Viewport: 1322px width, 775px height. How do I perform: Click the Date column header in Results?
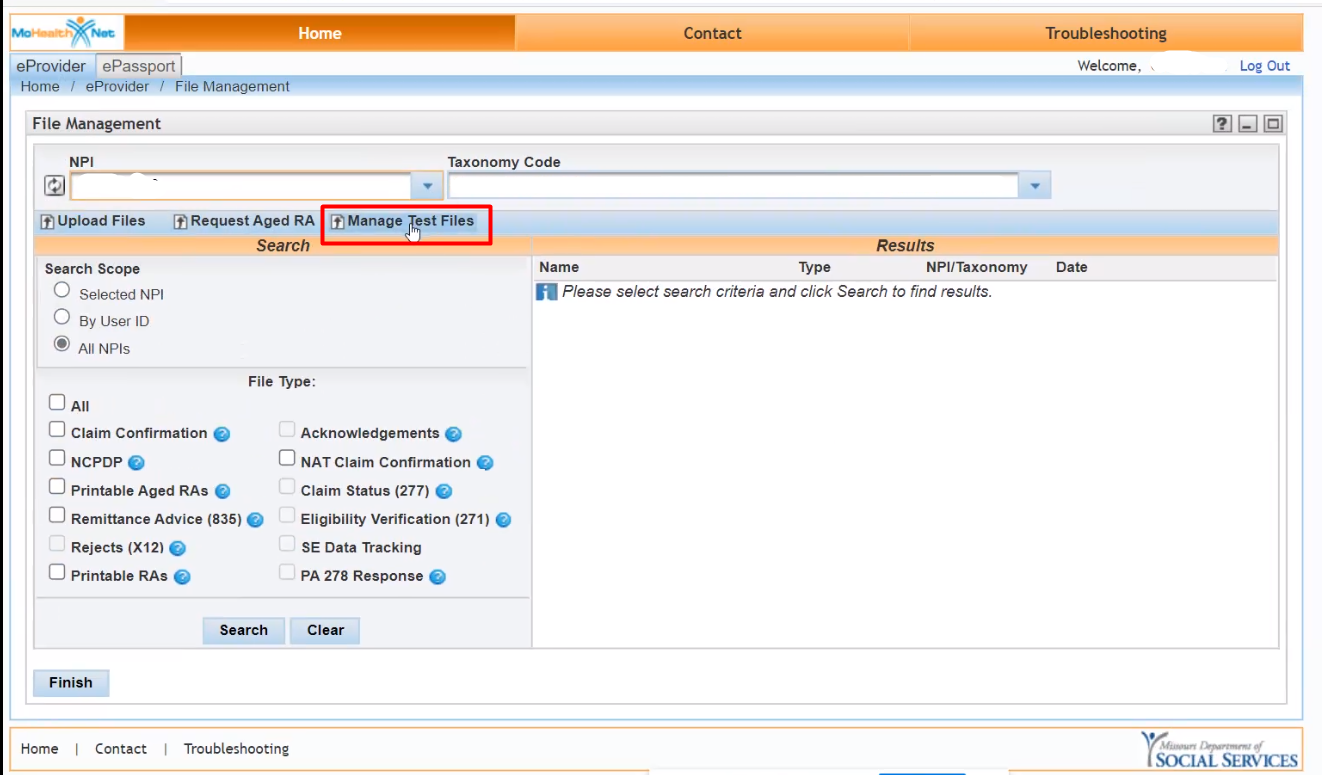[1072, 268]
